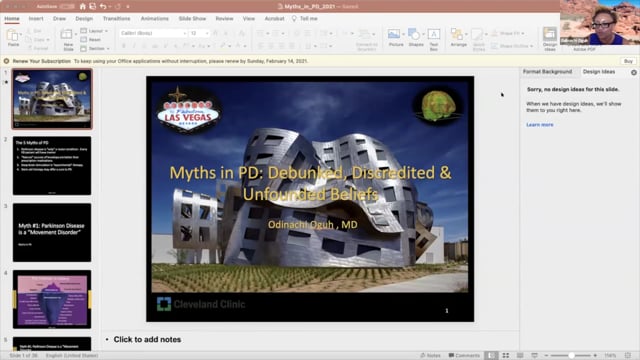Switch to Normal view icon
The height and width of the screenshot is (360, 640).
pos(491,356)
